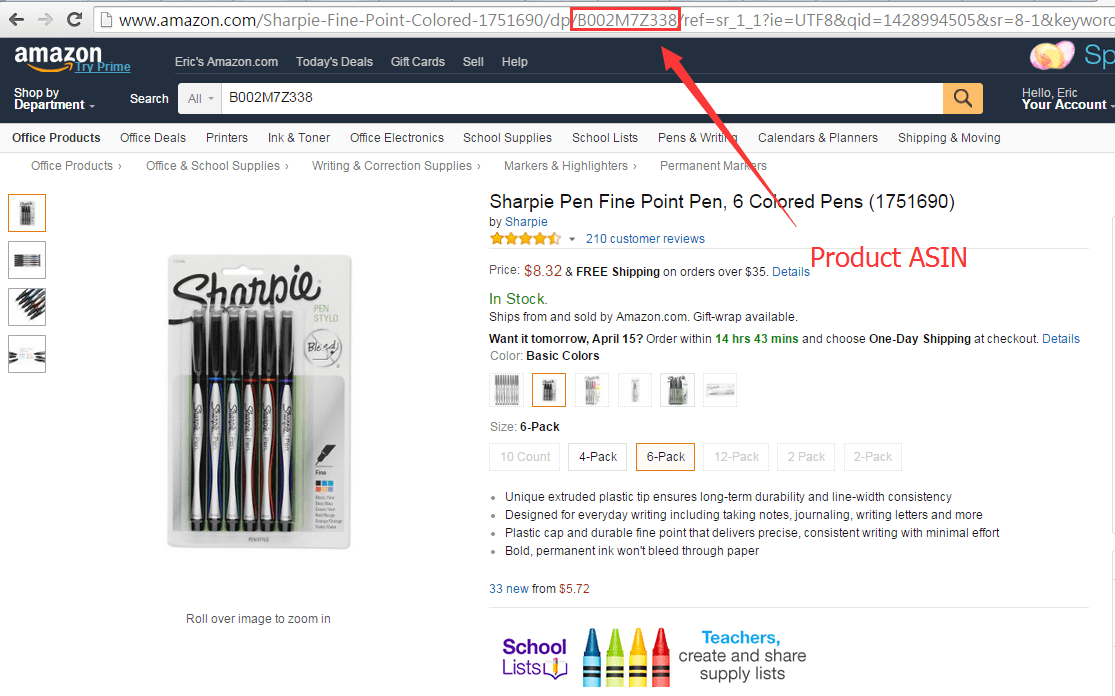Open the All search category dropdown

point(199,99)
